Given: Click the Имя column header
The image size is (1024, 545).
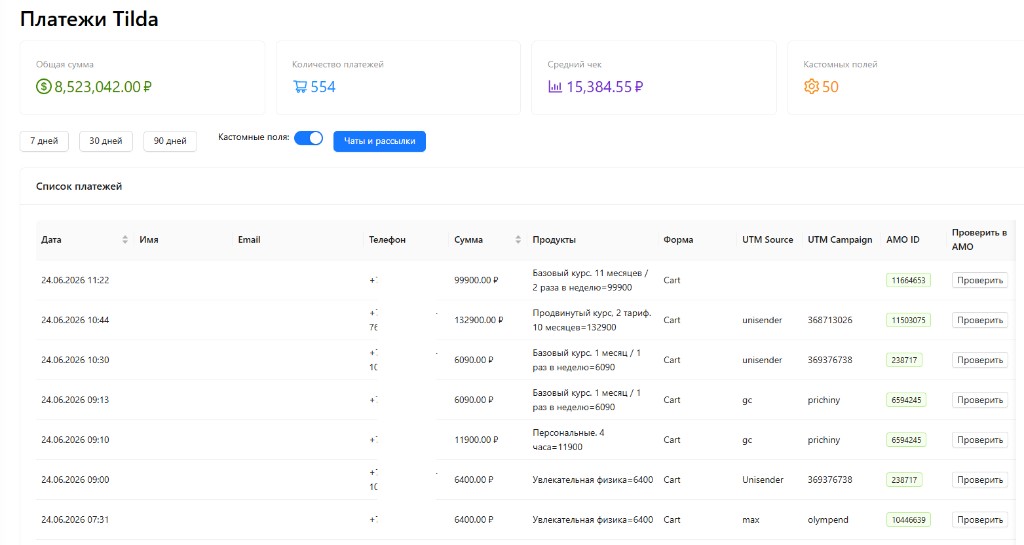Looking at the screenshot, I should (149, 240).
